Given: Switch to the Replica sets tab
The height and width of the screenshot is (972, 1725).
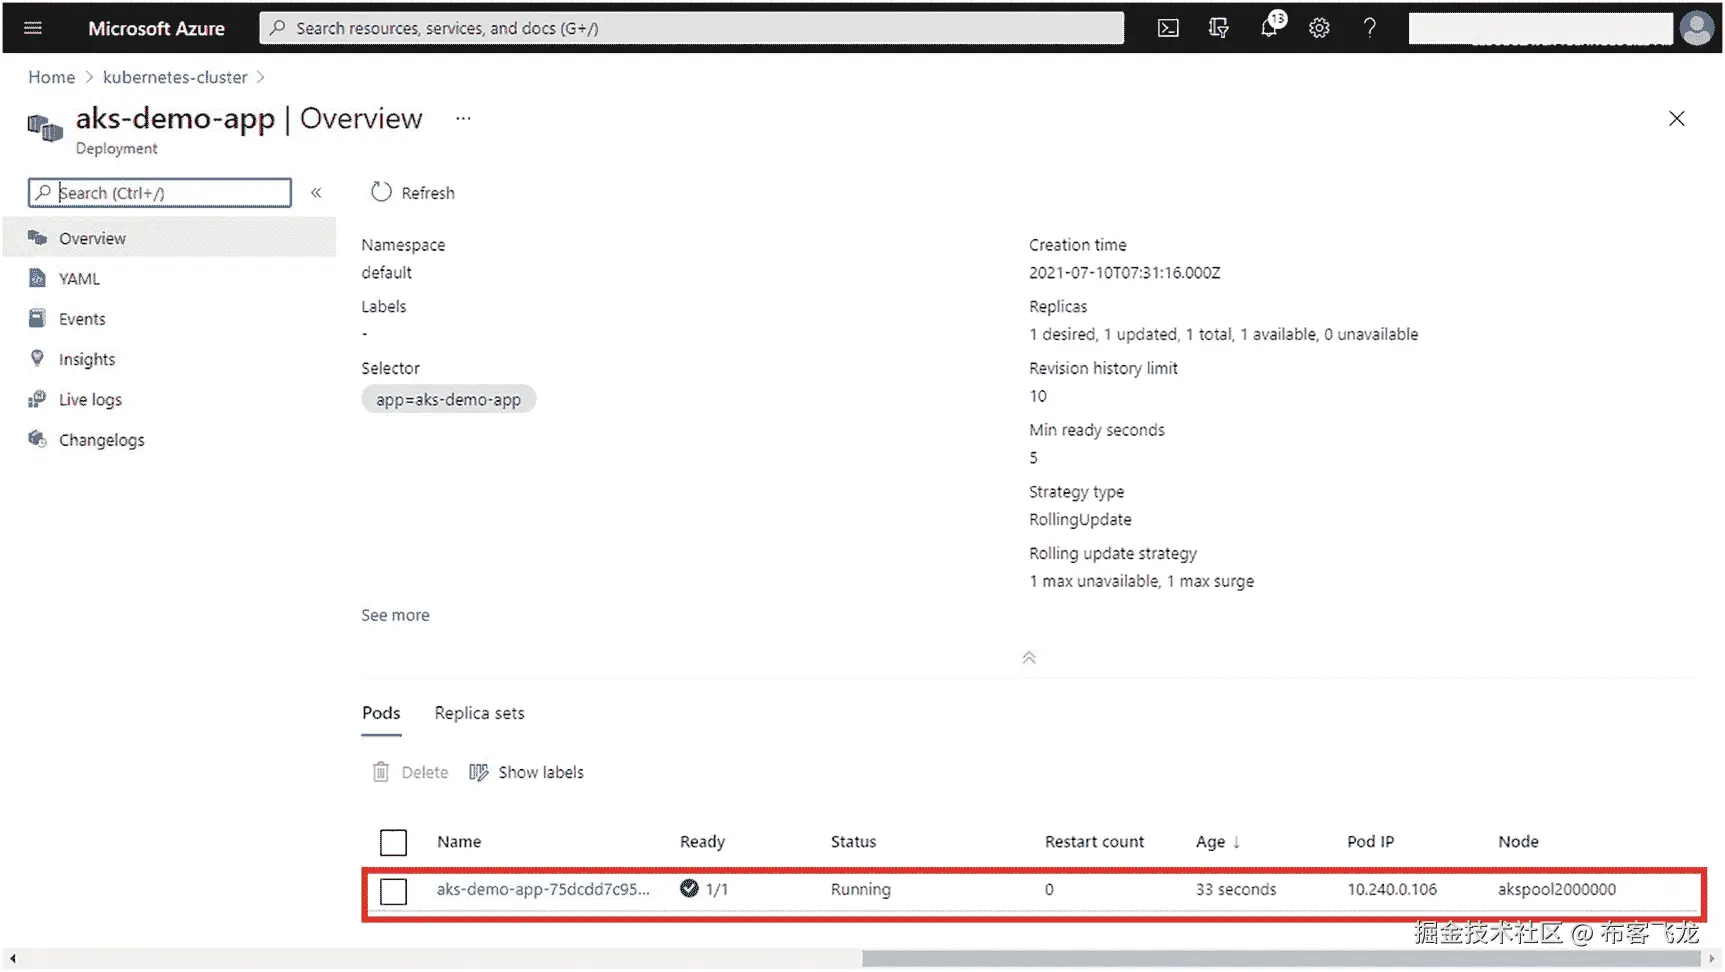Looking at the screenshot, I should point(480,713).
